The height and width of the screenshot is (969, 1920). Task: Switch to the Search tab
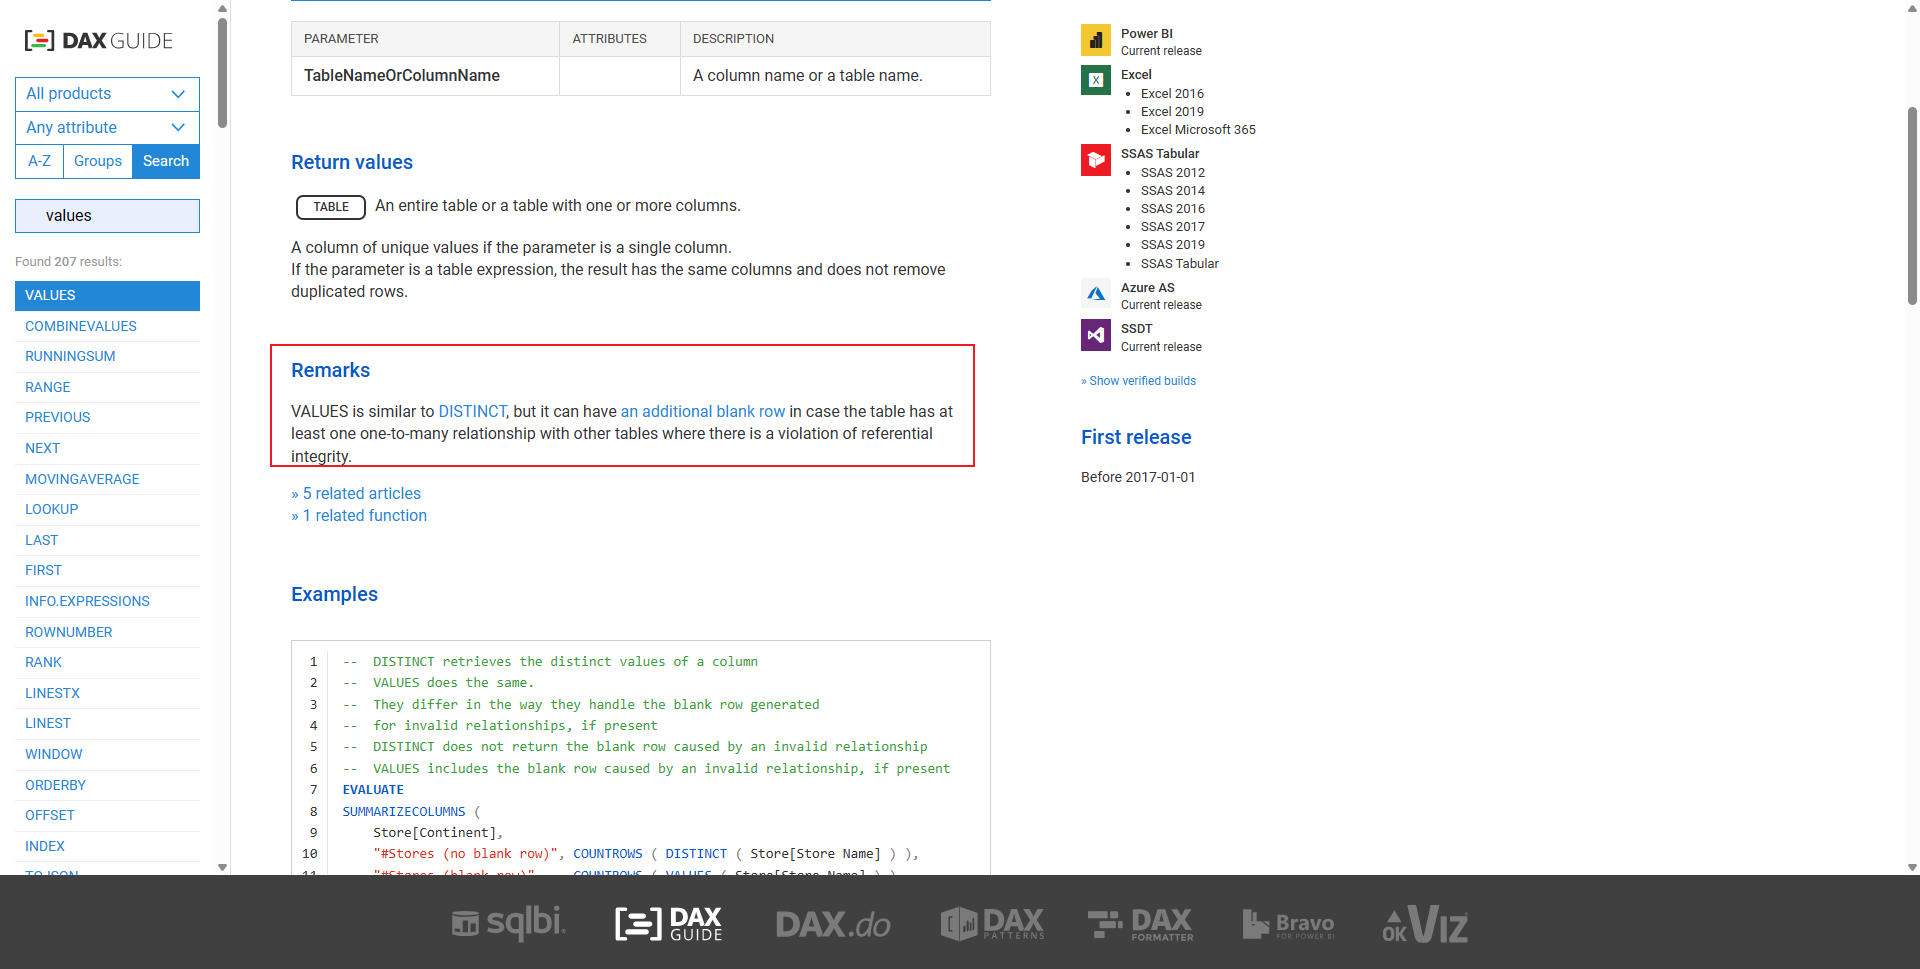tap(166, 161)
